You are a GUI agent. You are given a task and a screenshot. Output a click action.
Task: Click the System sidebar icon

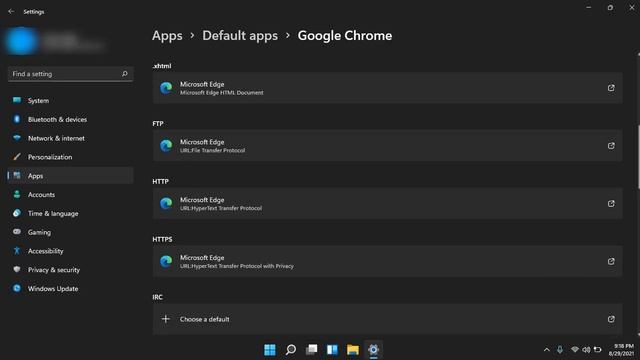[17, 100]
